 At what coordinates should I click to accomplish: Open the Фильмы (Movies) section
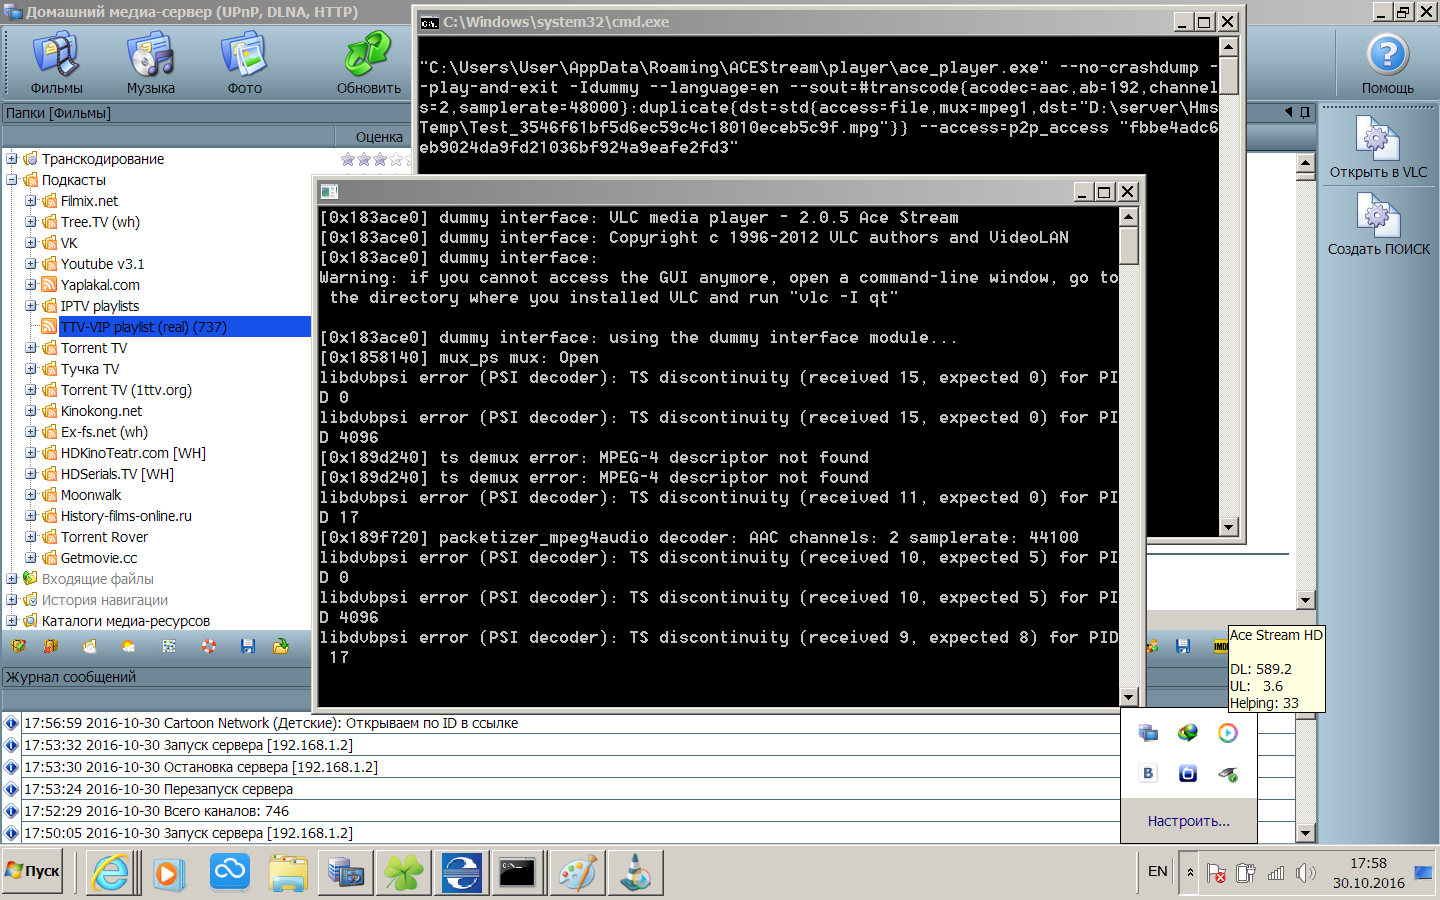click(x=56, y=62)
